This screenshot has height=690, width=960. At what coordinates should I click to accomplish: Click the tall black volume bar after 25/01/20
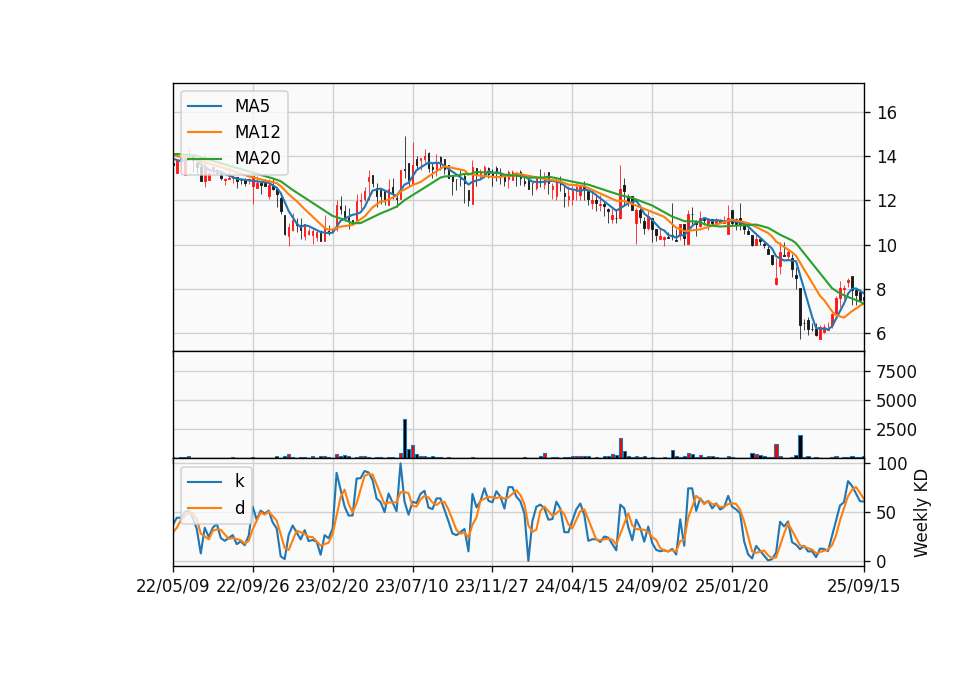tap(800, 446)
